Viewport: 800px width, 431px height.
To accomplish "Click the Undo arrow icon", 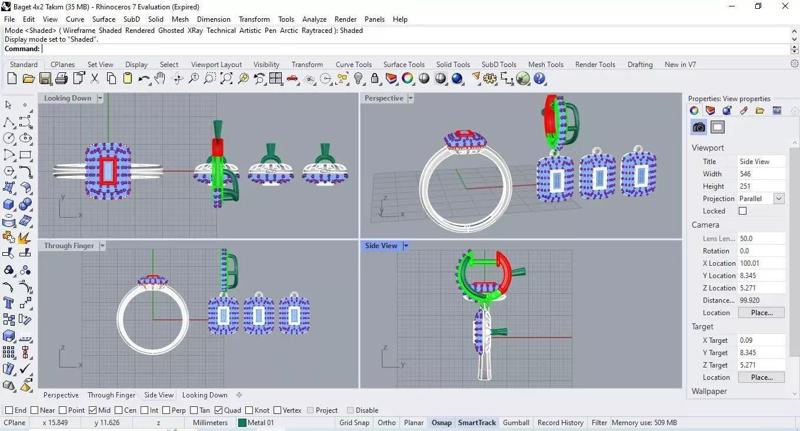I will (144, 79).
